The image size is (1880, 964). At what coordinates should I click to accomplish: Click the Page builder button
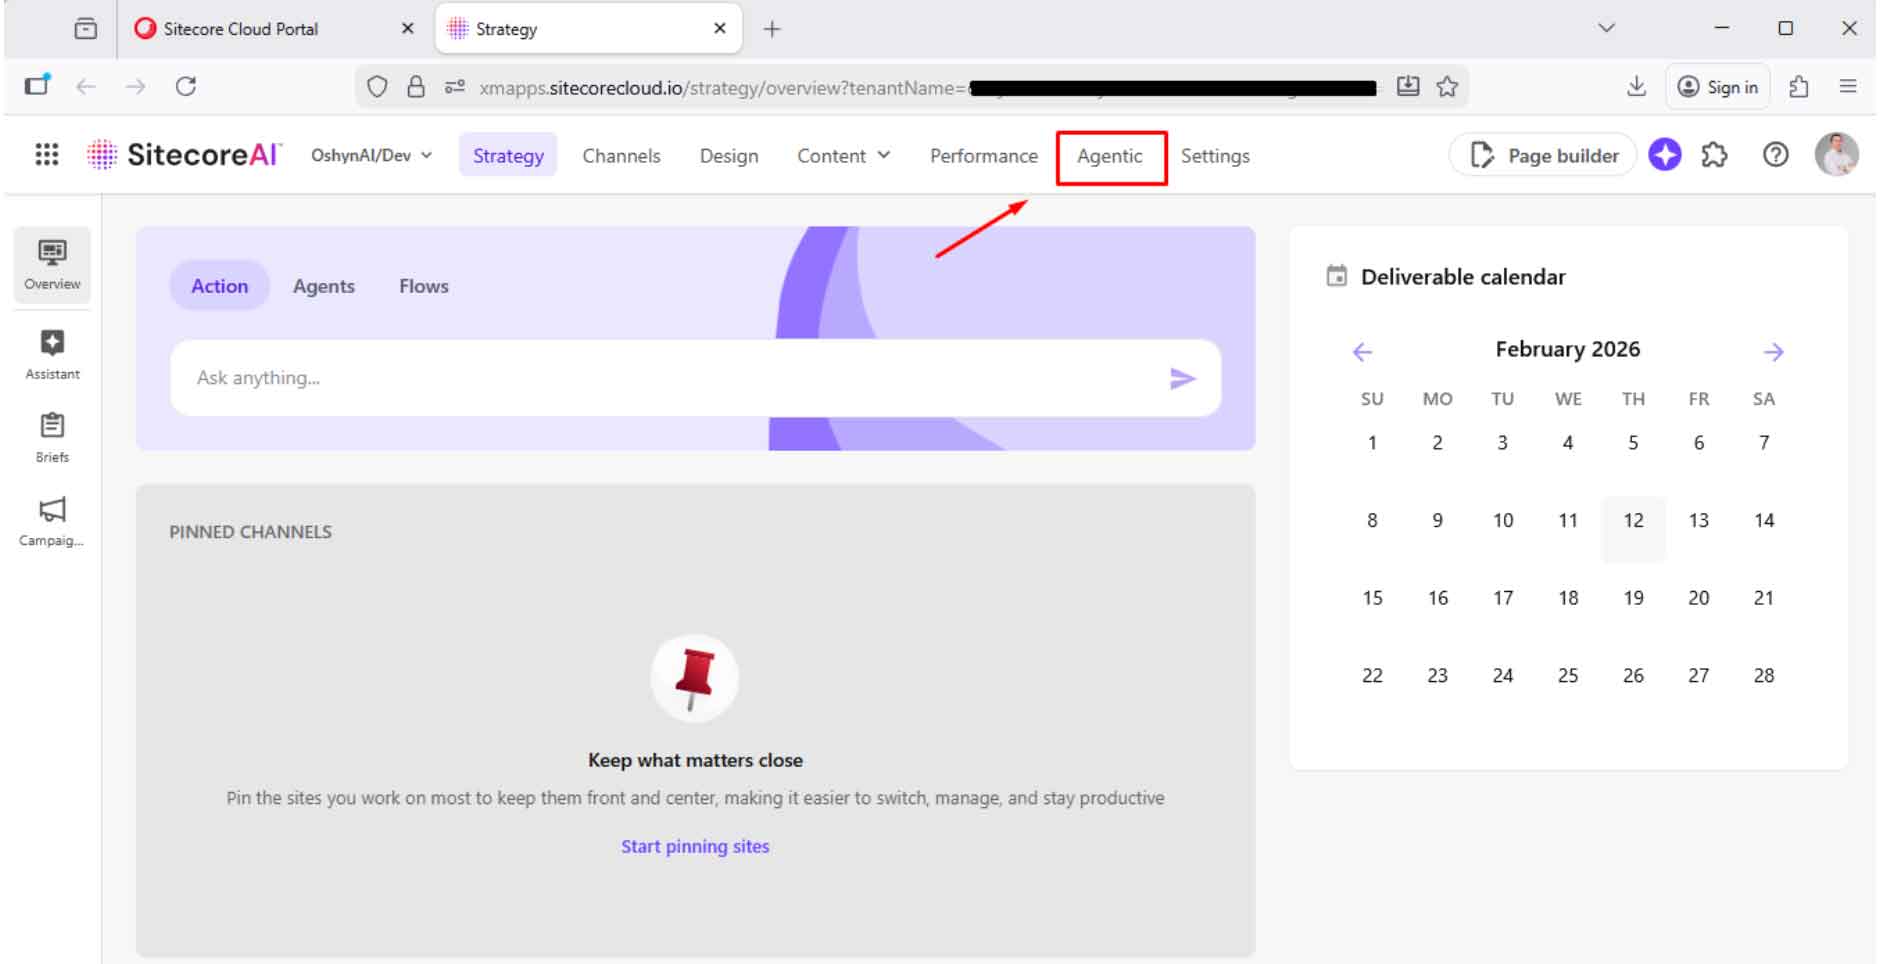(1543, 155)
